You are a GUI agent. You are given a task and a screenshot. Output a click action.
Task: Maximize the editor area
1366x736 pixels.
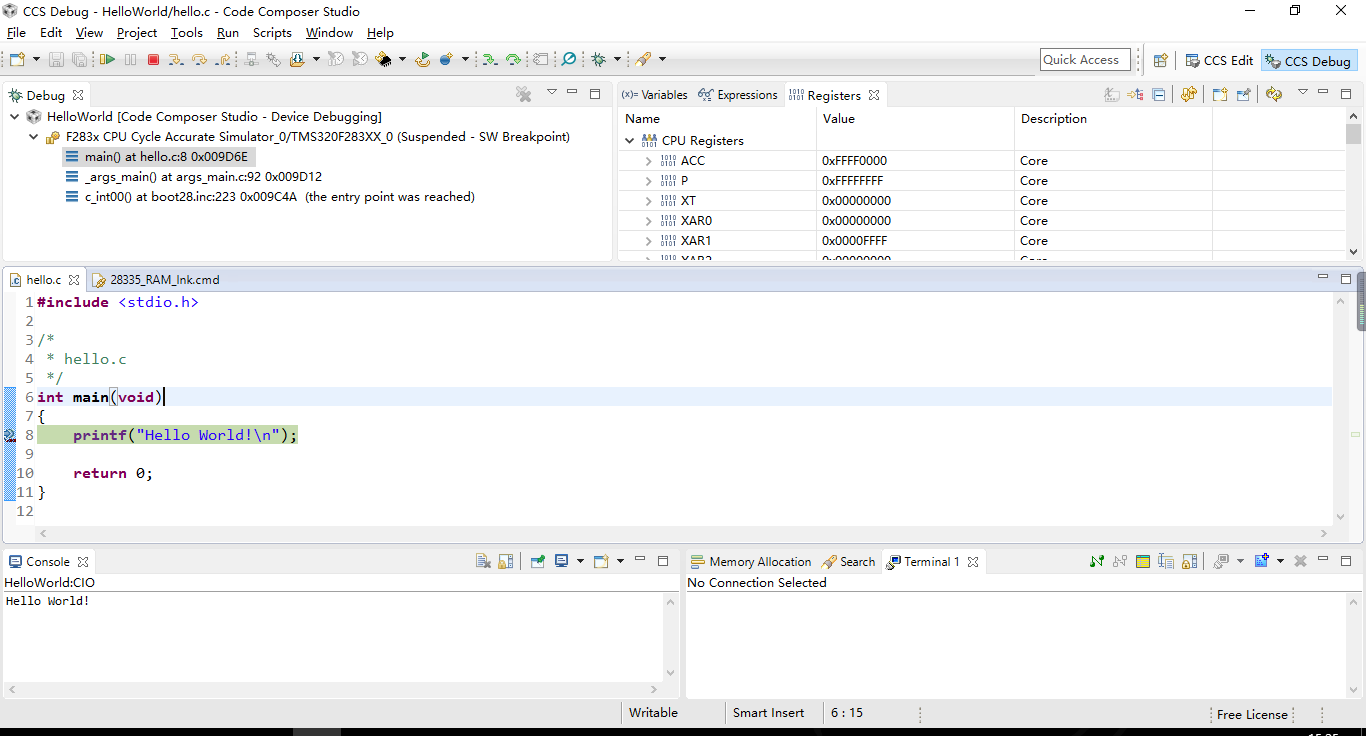click(x=1346, y=279)
